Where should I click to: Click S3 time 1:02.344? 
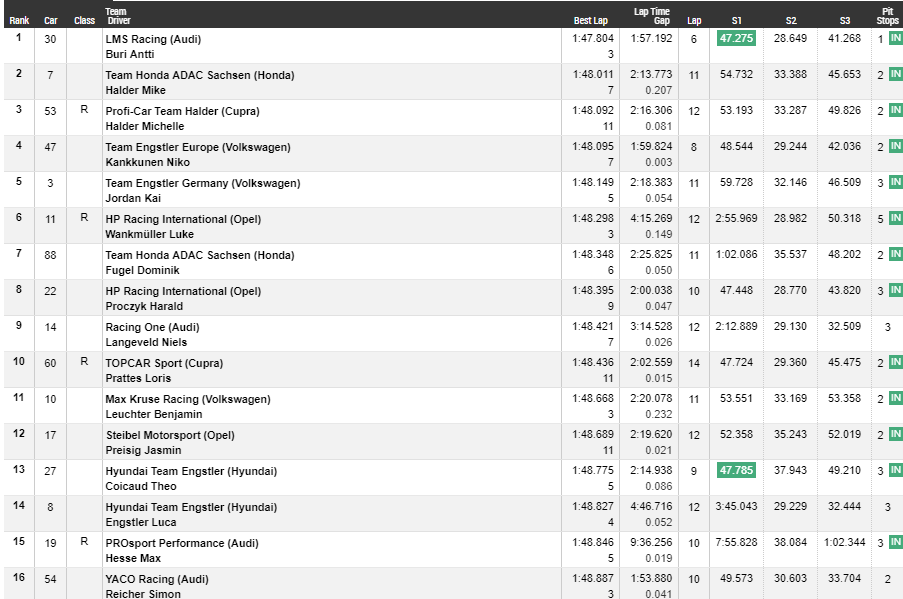coord(845,543)
